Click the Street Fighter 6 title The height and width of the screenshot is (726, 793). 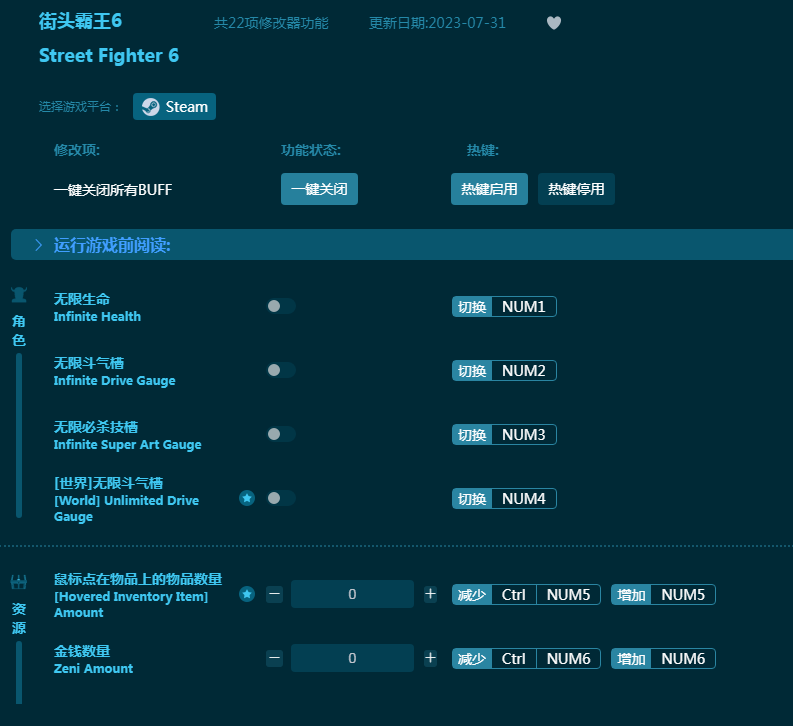coord(109,56)
